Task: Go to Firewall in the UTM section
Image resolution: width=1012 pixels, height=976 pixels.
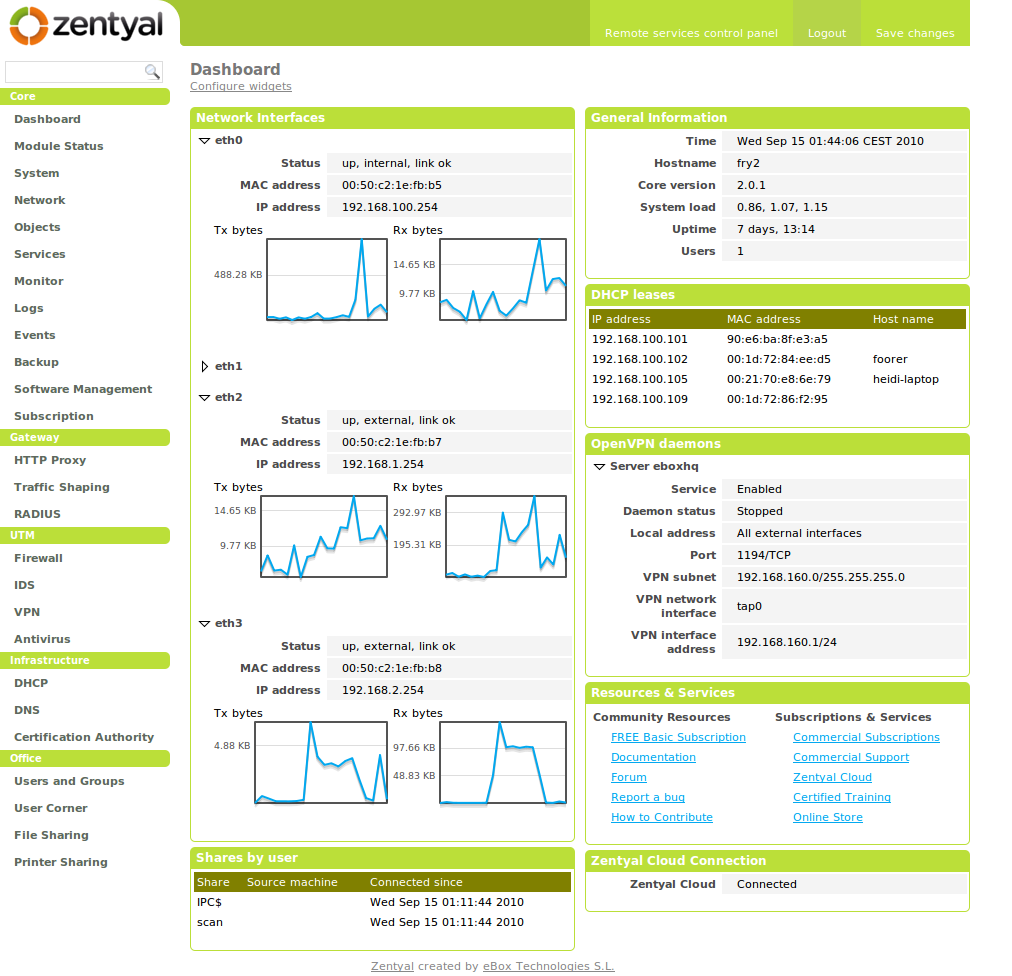Action: coord(38,558)
